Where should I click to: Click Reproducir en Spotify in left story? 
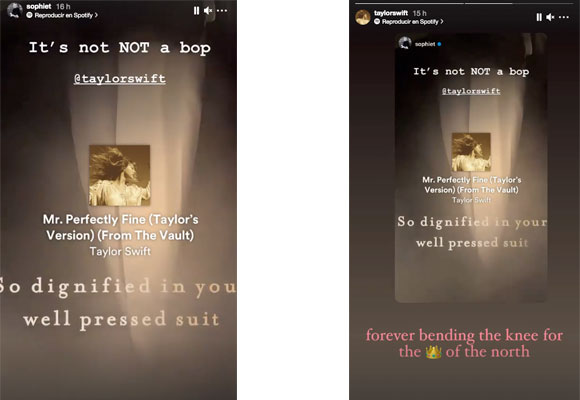click(62, 15)
